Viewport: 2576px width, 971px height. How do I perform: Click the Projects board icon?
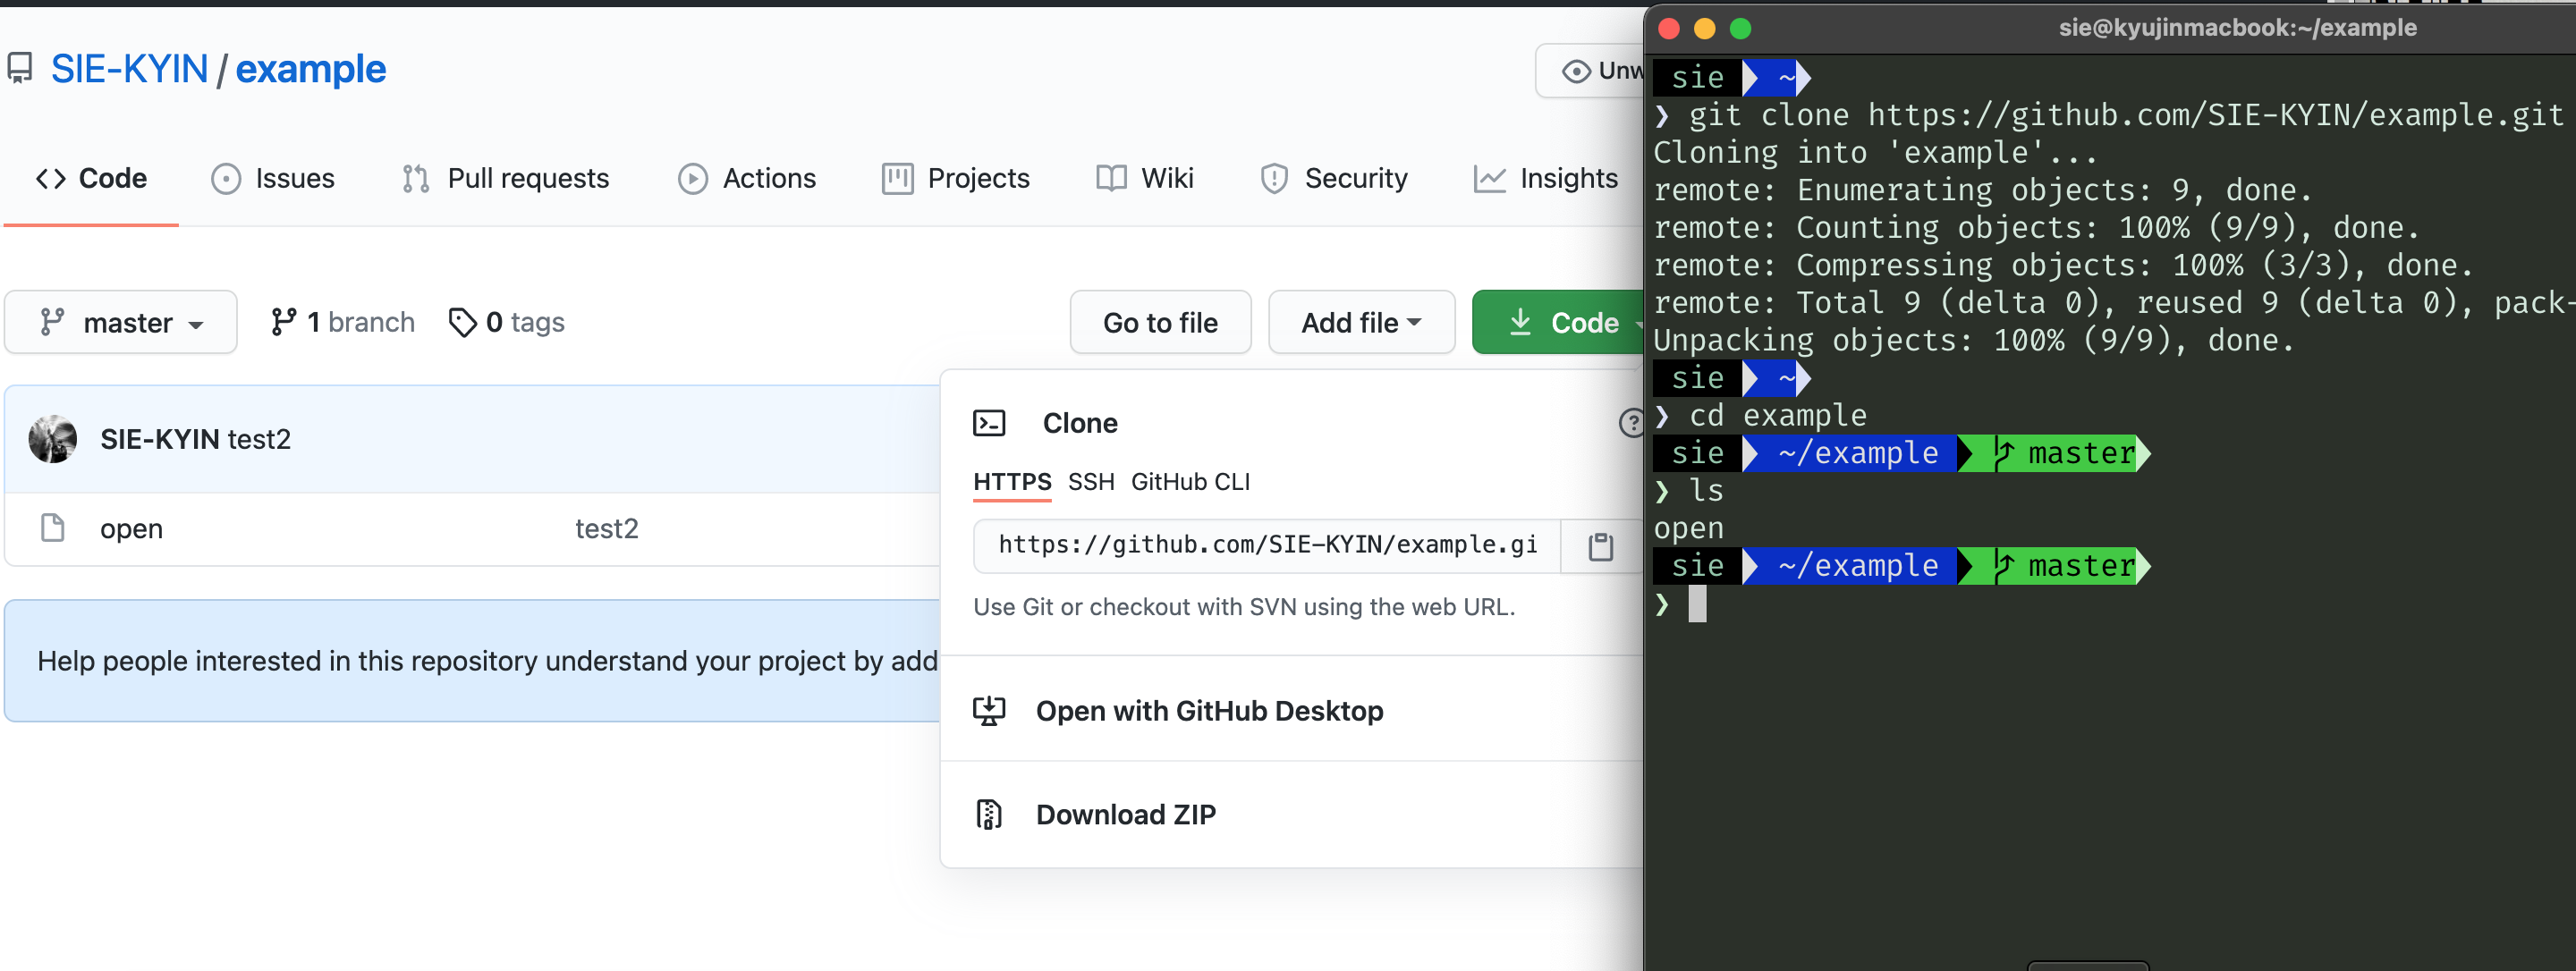tap(897, 179)
